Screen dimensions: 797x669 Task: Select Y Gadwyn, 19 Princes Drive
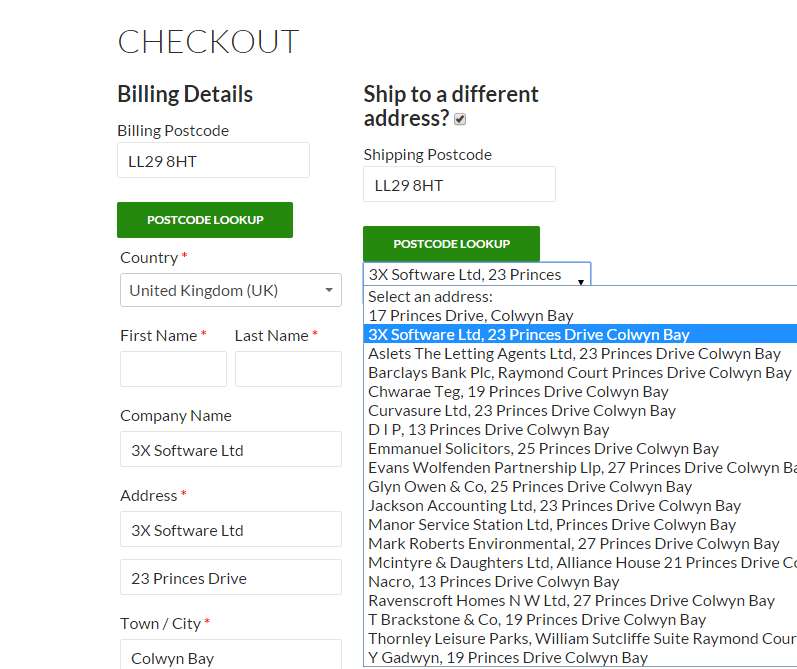tap(580, 657)
